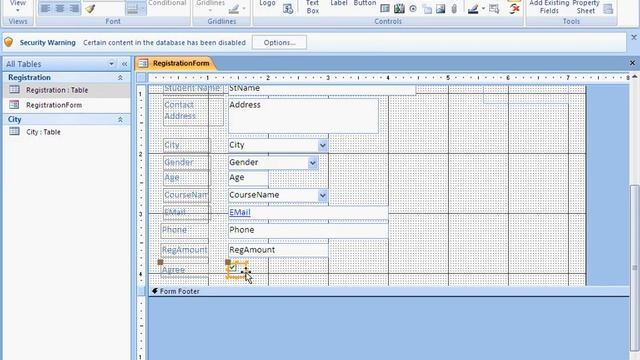Select the Phone label control
This screenshot has width=640, height=360.
click(x=184, y=230)
